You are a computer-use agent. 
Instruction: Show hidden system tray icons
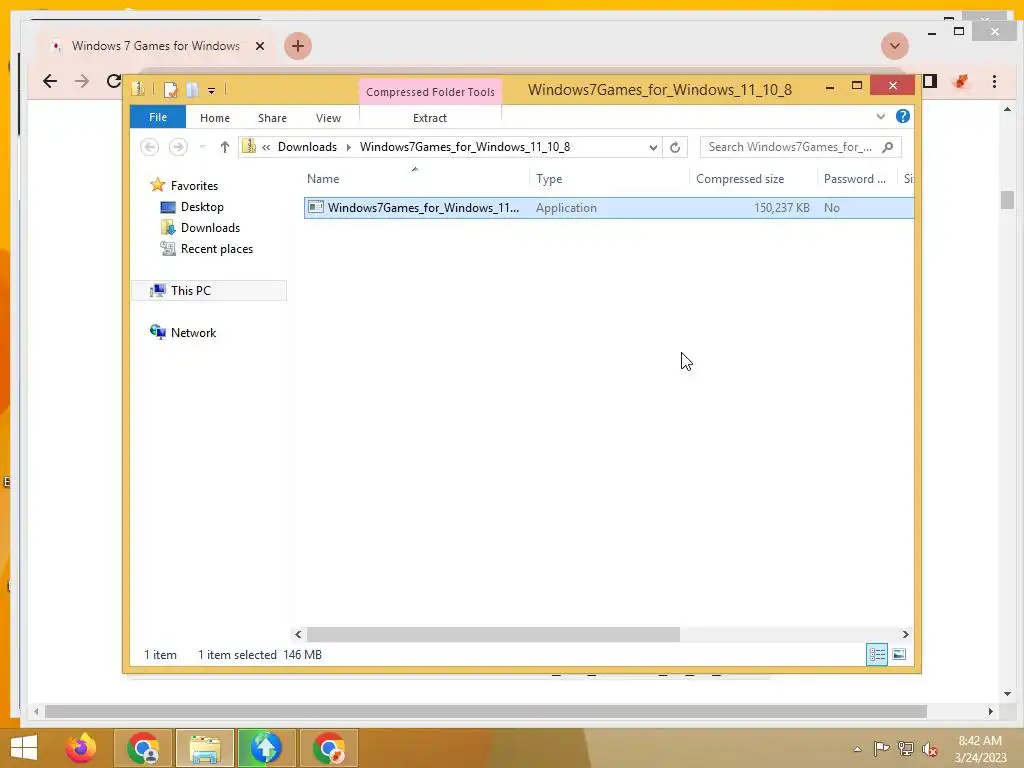(857, 749)
